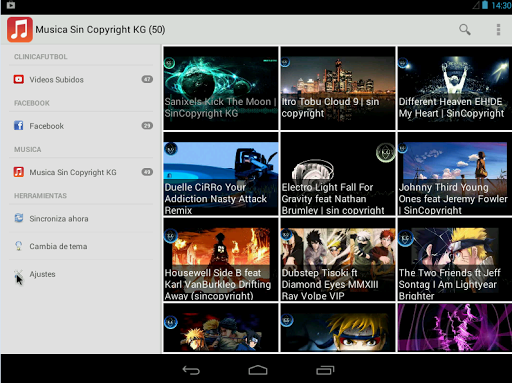Screen dimensions: 512x383
Task: Tap the 14:30 clock in the status bar
Action: tap(501, 5)
